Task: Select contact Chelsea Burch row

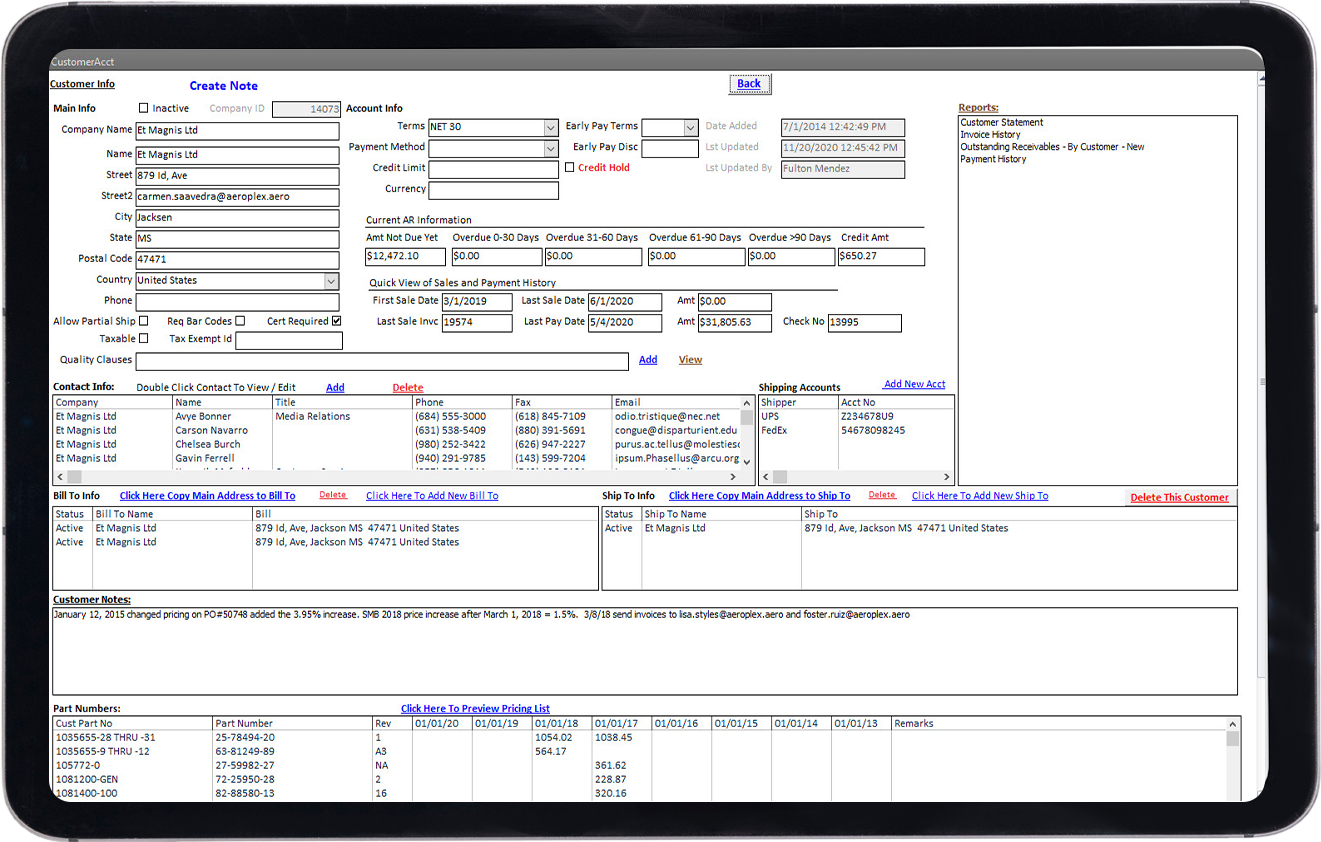Action: pos(398,445)
